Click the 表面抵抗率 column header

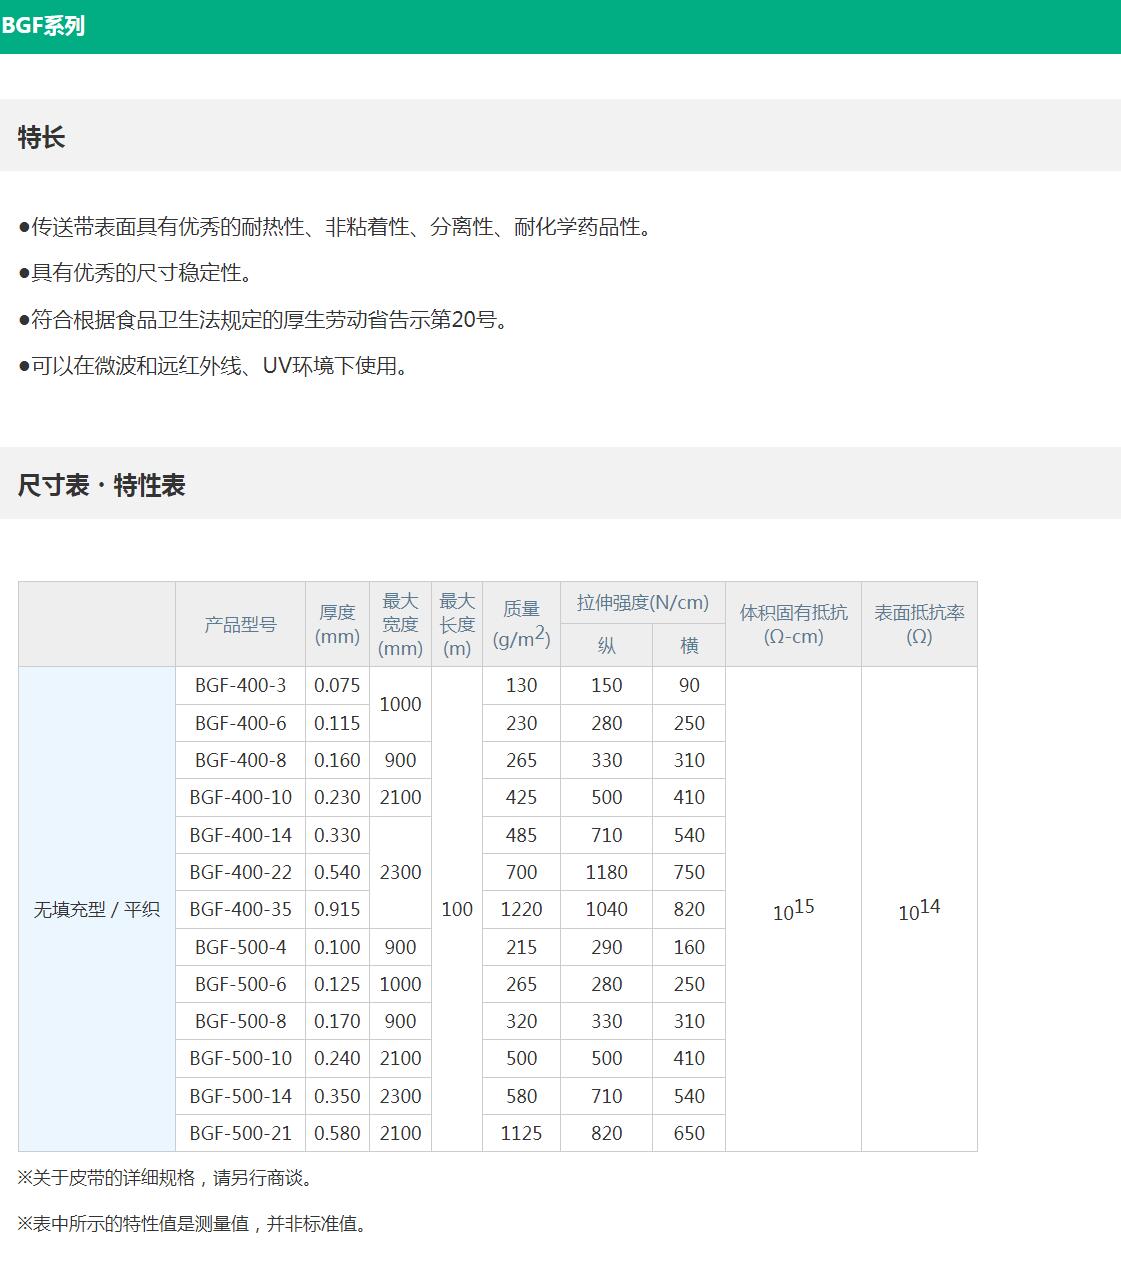pos(919,624)
